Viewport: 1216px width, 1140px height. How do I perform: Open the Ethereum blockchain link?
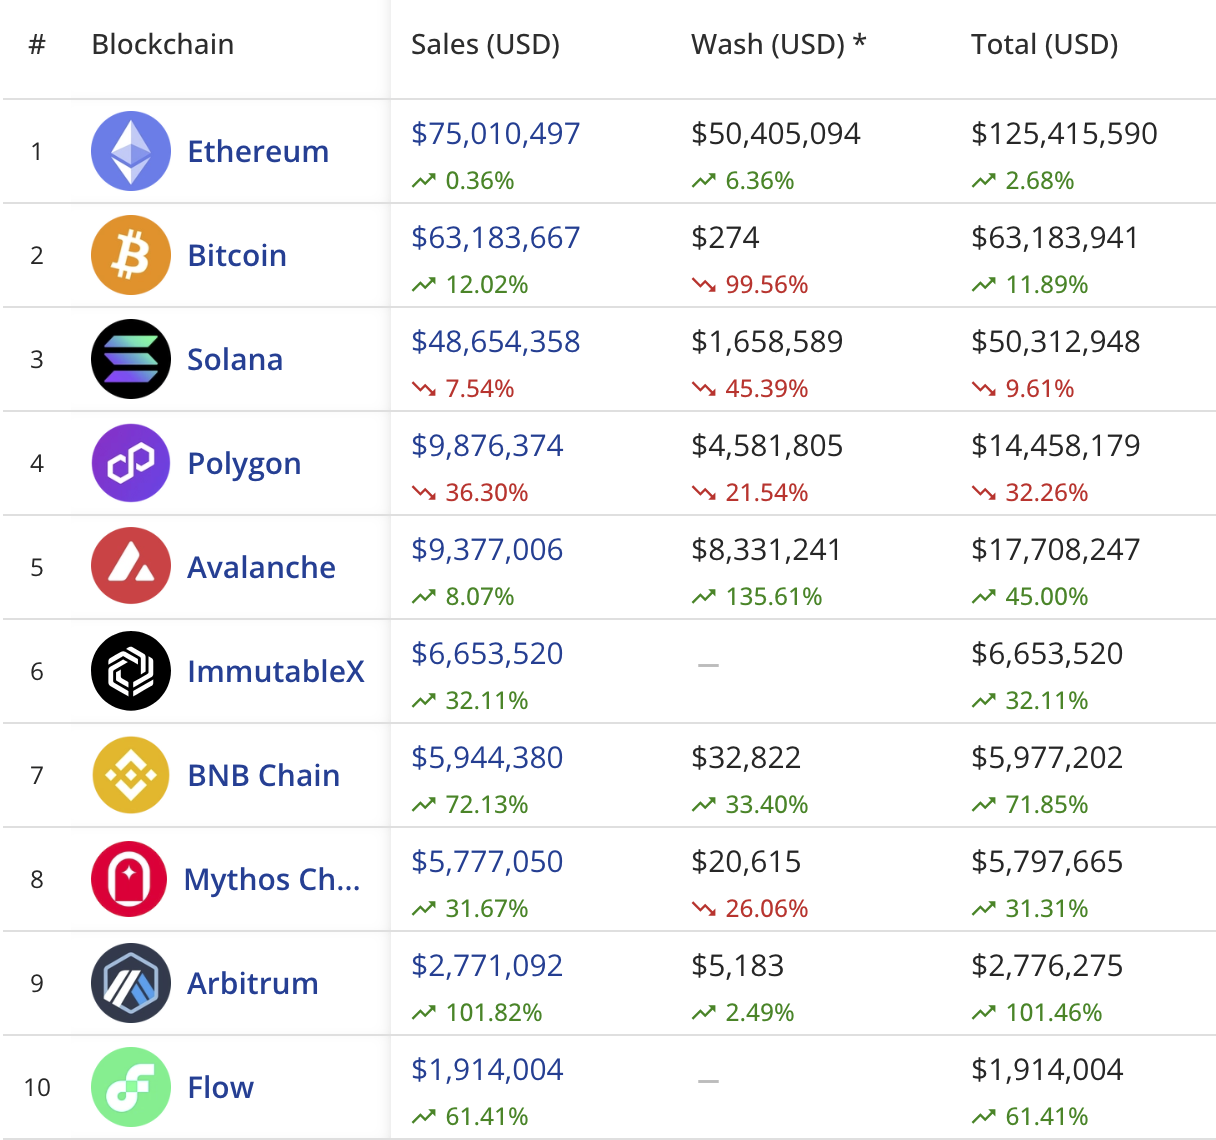coord(258,151)
